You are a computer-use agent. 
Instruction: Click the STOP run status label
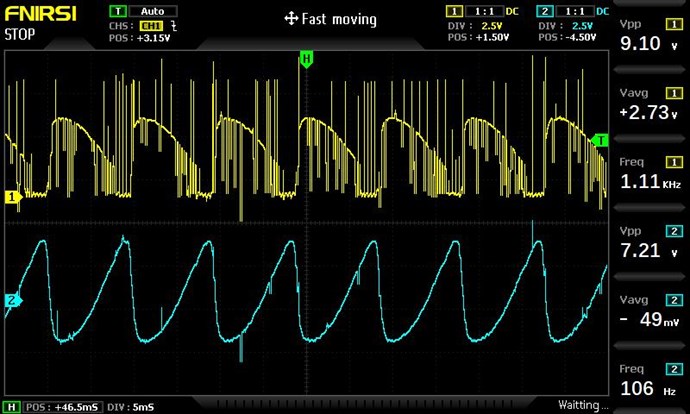(x=20, y=34)
